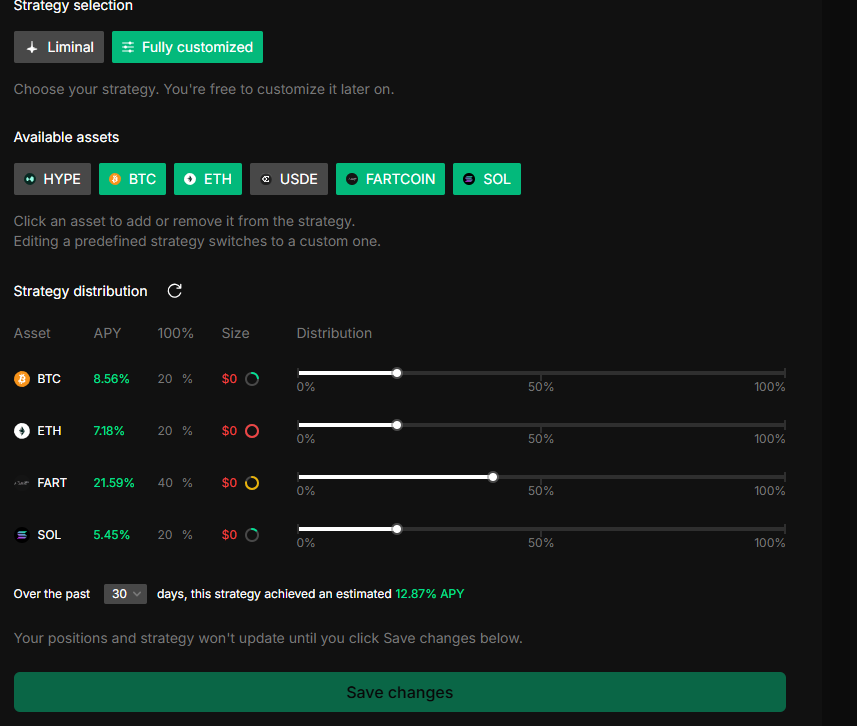Viewport: 857px width, 726px height.
Task: Edit the BTC percentage field
Action: point(166,379)
